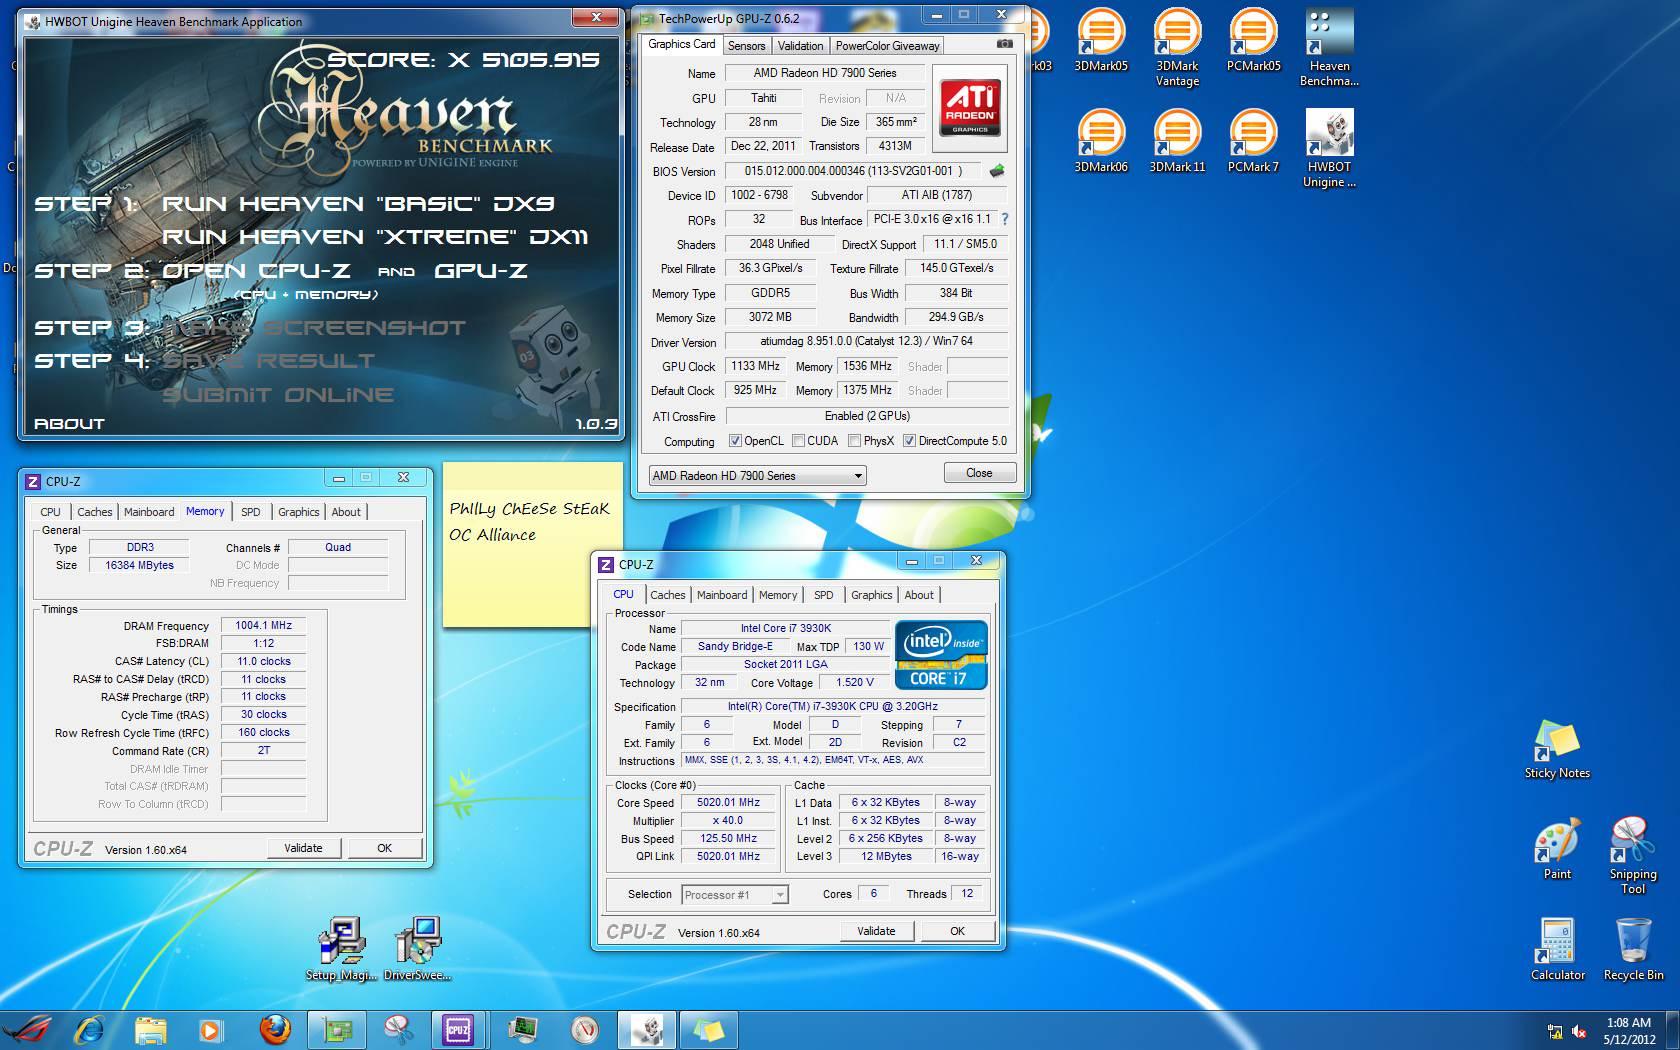
Task: Open the DriverSweeper desktop icon
Action: click(x=417, y=950)
